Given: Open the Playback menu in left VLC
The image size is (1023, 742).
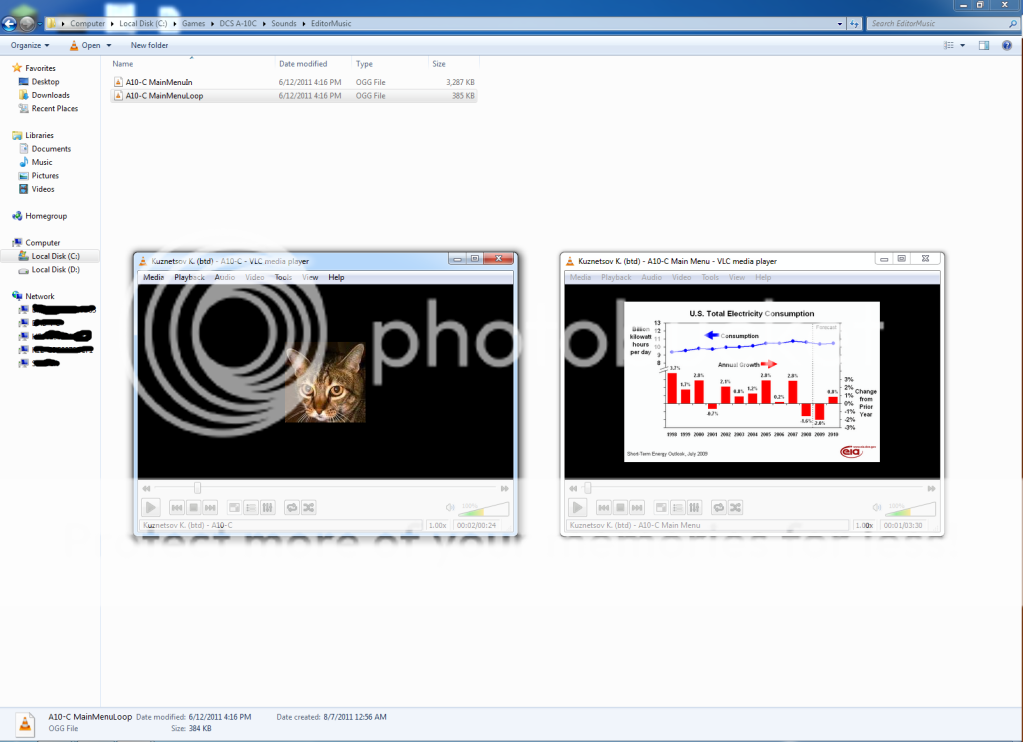Looking at the screenshot, I should tap(189, 277).
